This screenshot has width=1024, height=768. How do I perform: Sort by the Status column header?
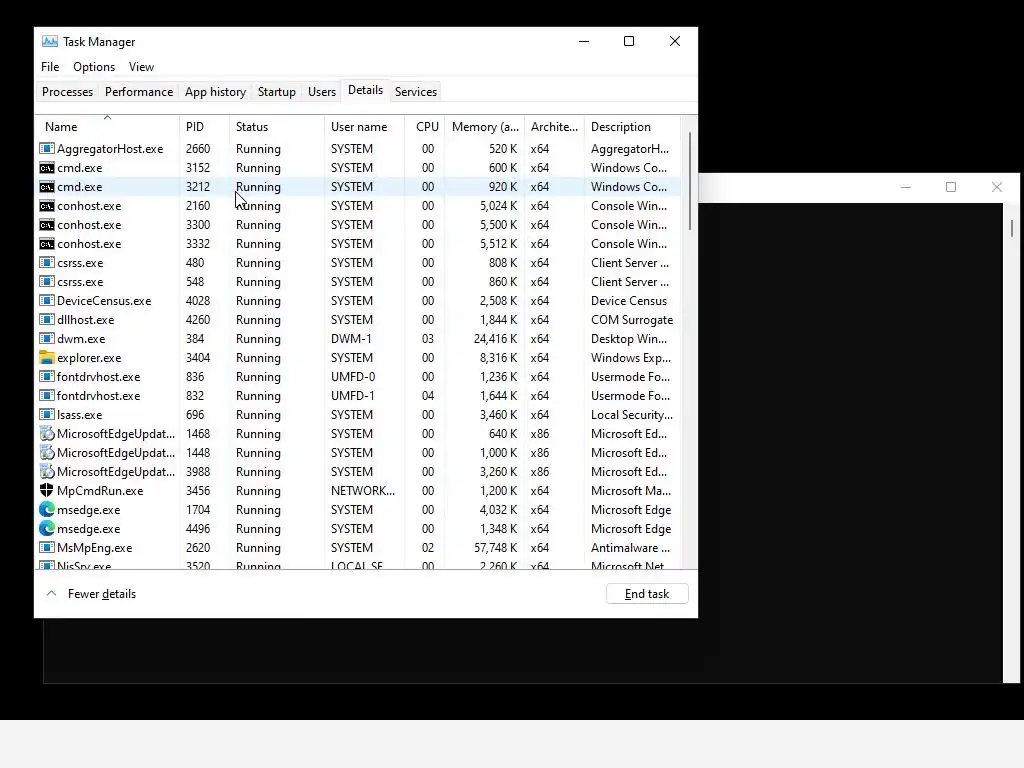click(x=277, y=126)
